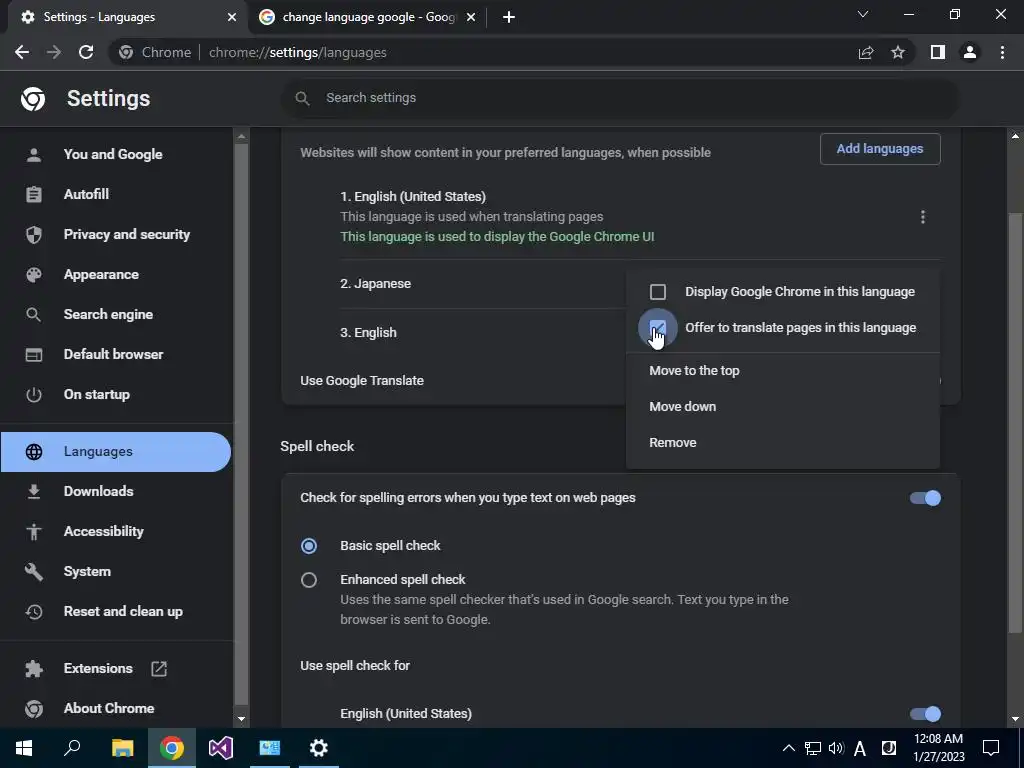Viewport: 1024px width, 768px height.
Task: Open Chrome's three-dot main menu
Action: point(1002,52)
